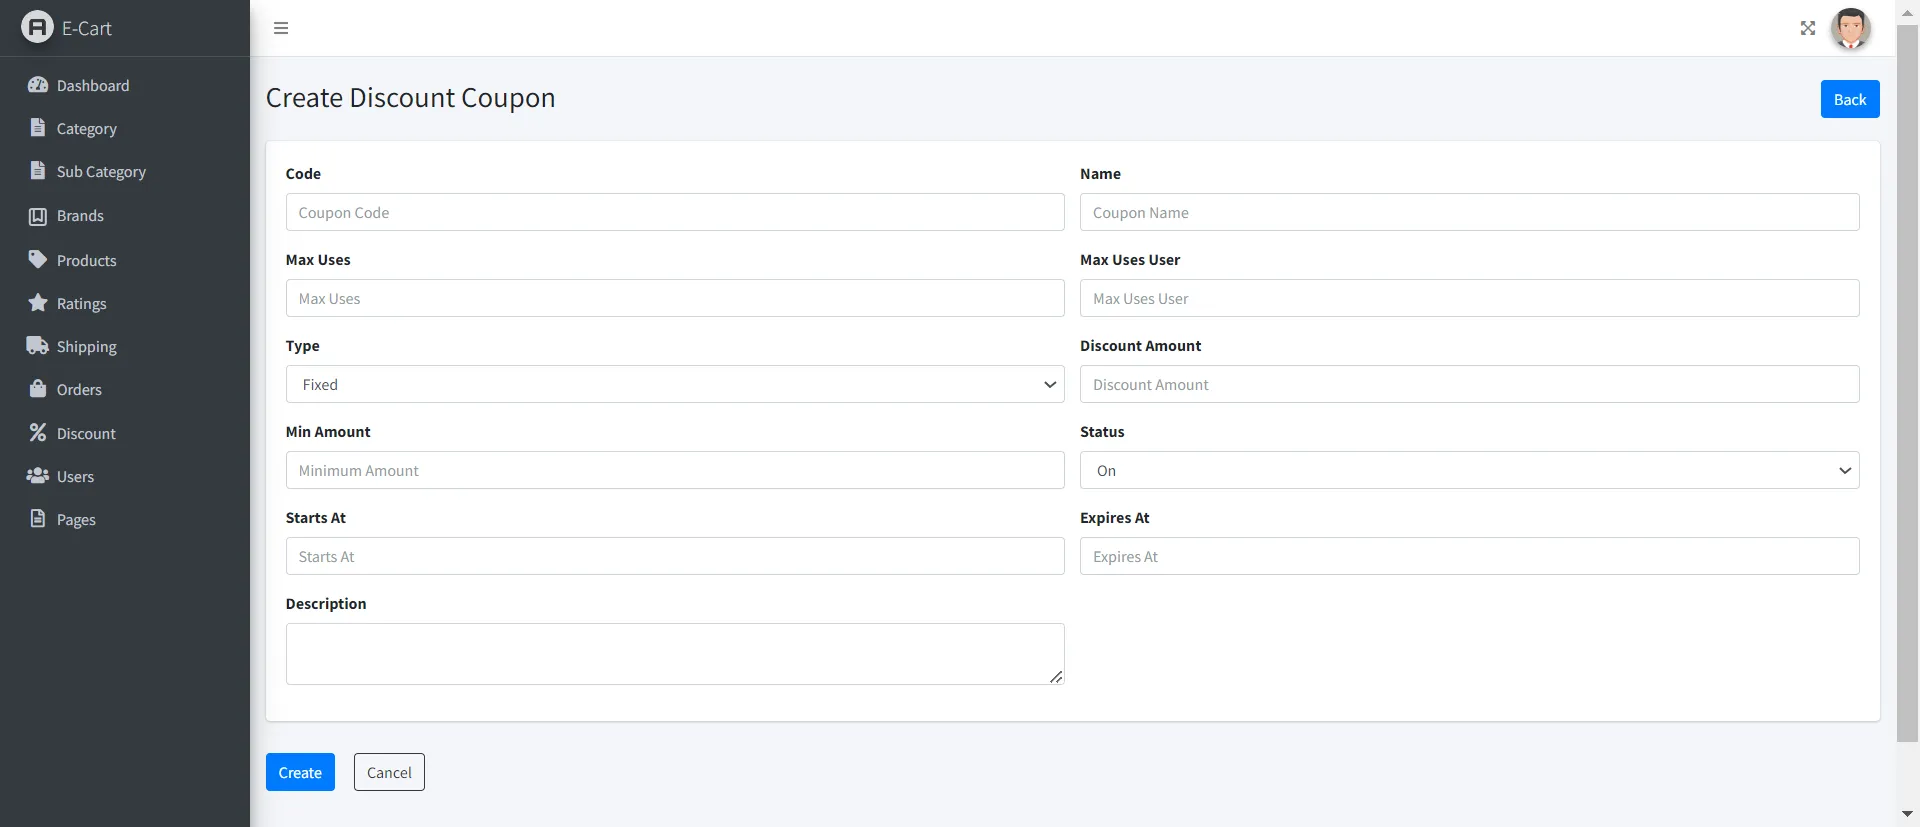
Task: Click the Brands book icon
Action: tap(38, 216)
